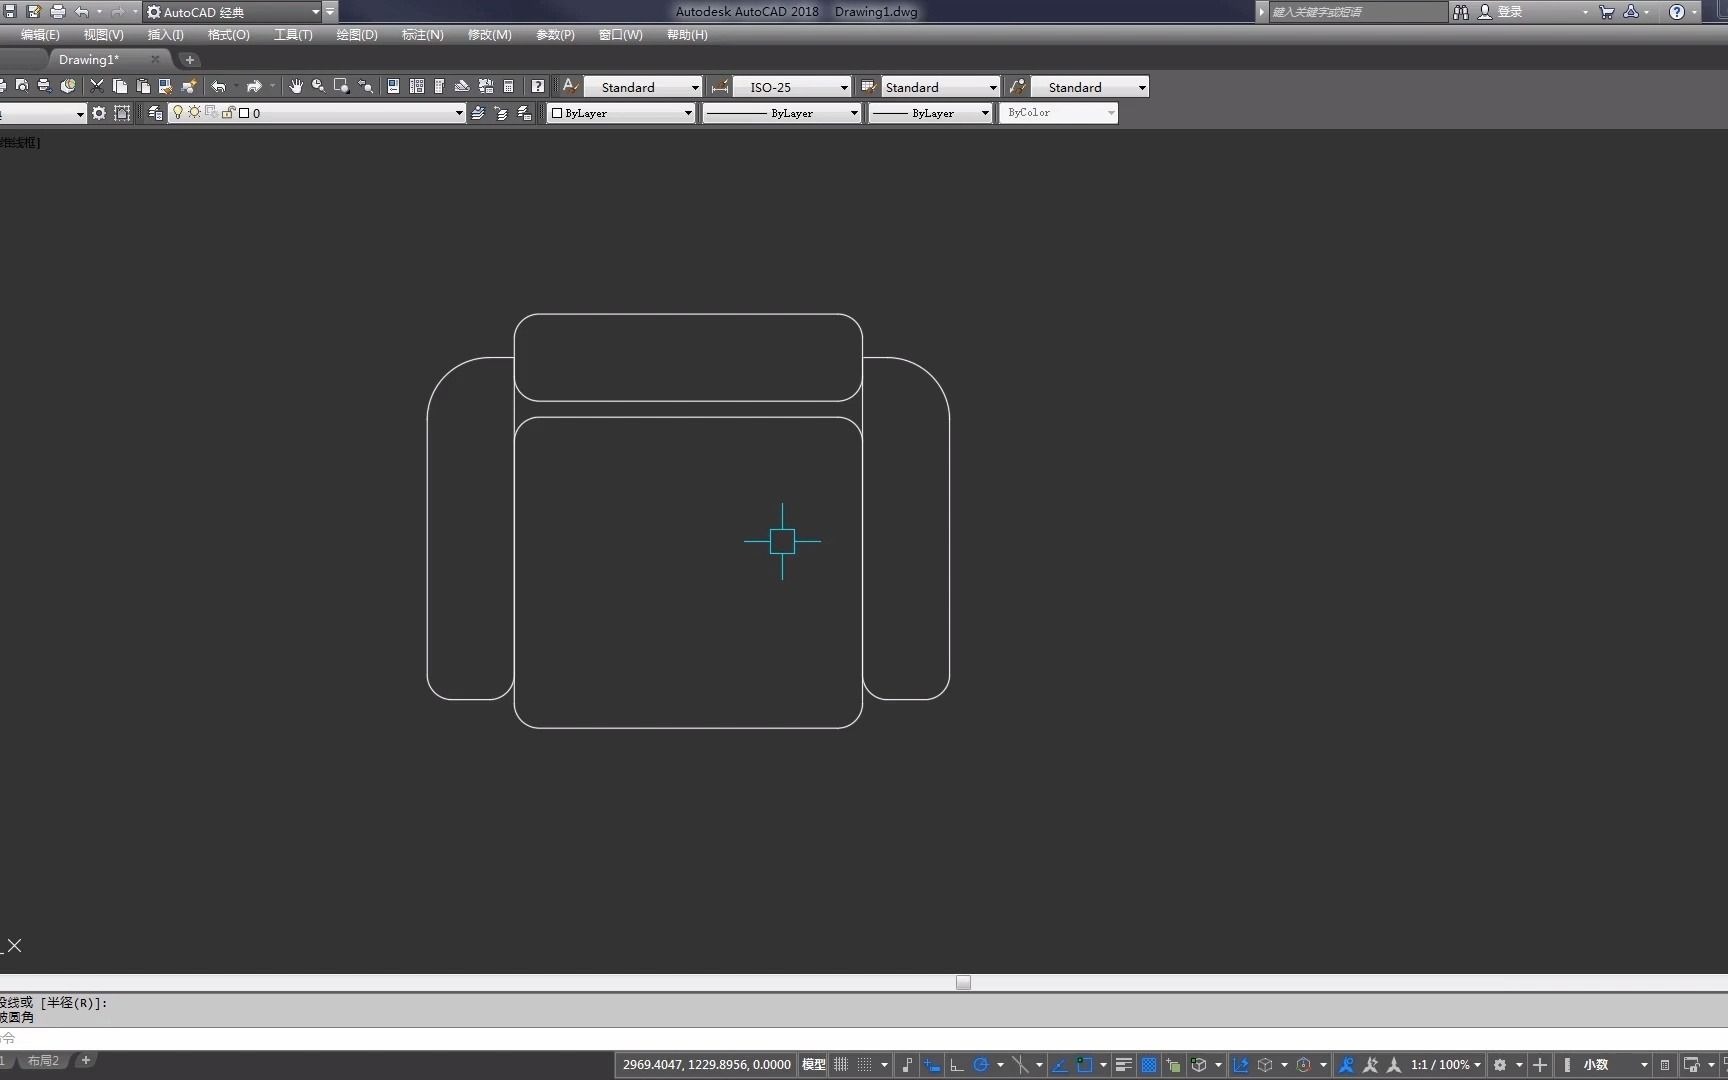The image size is (1728, 1080).
Task: Open the Tool Palettes icon
Action: point(439,86)
